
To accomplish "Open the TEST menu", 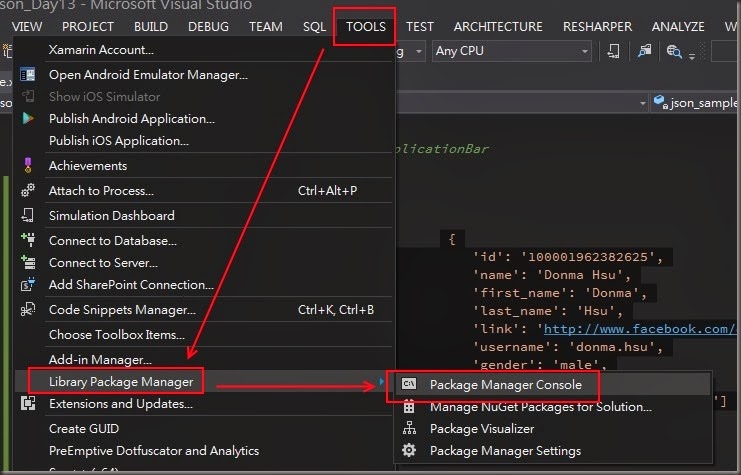I will 420,26.
